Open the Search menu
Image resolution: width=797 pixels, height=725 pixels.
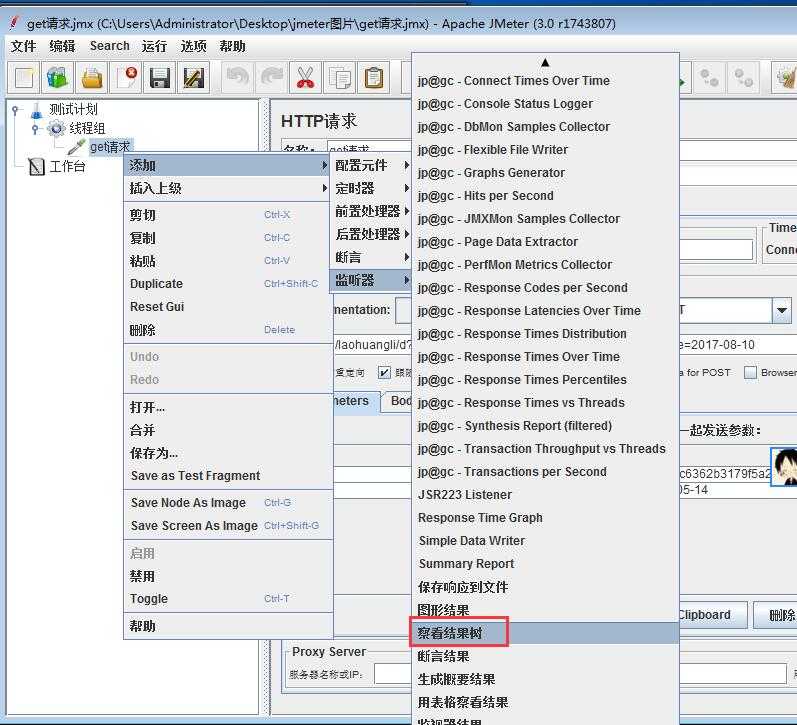tap(110, 46)
